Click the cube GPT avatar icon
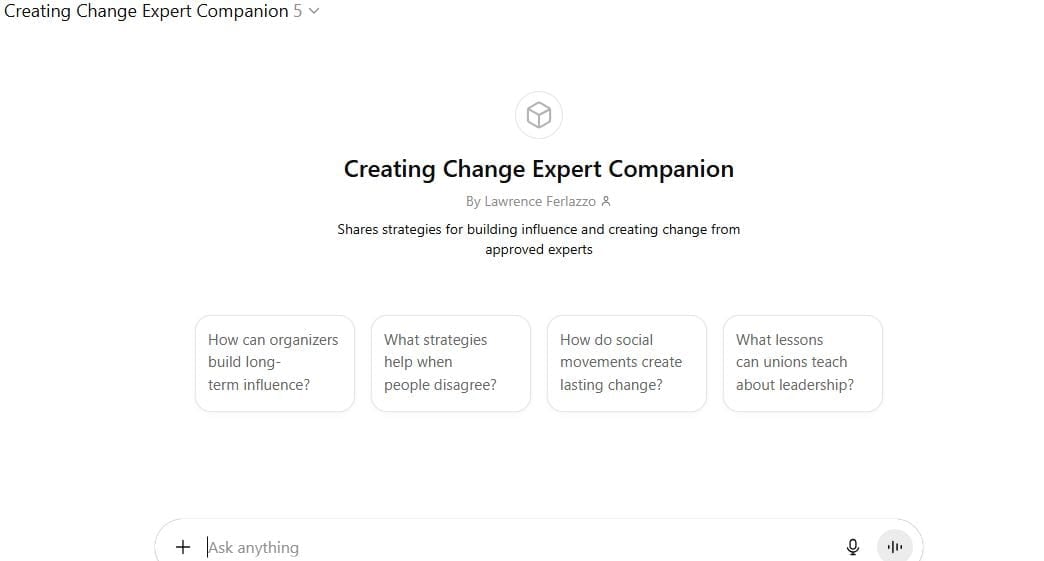1044x561 pixels. click(x=539, y=115)
